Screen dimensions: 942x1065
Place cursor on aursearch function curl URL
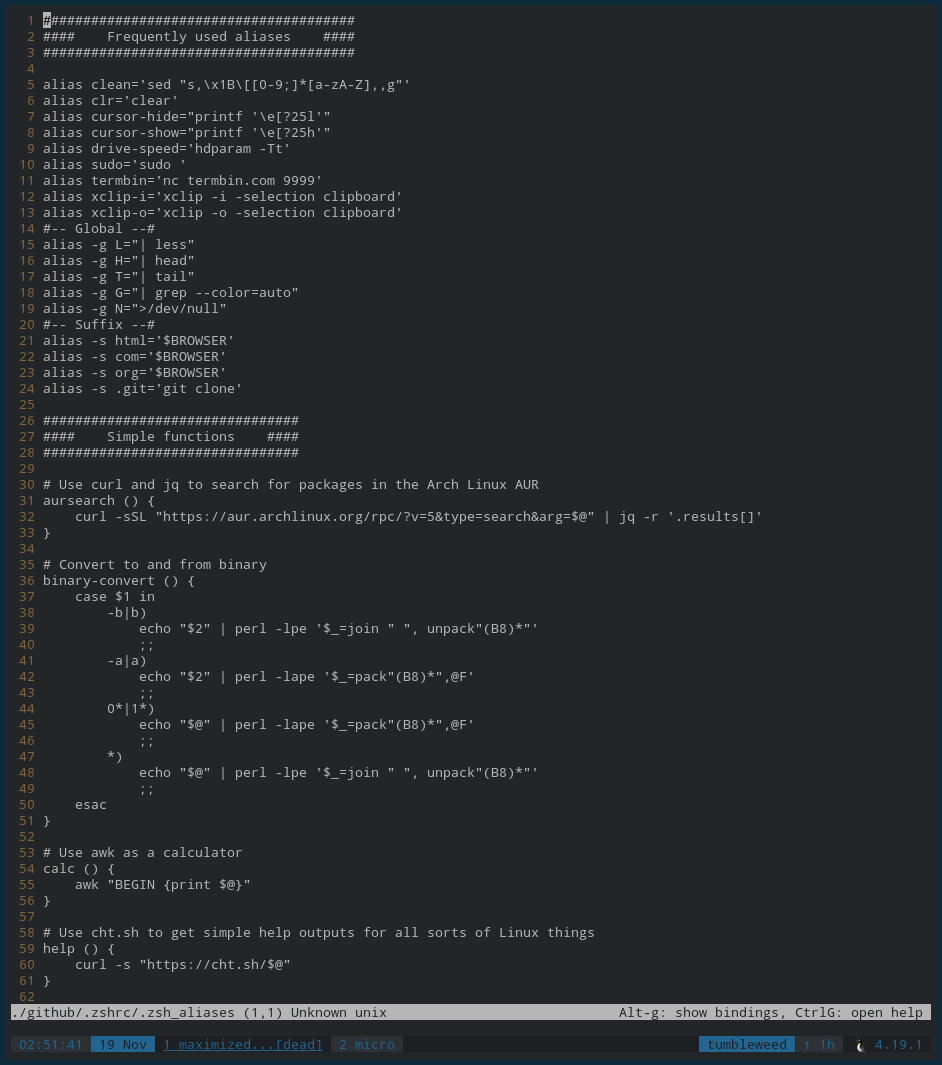[x=375, y=517]
